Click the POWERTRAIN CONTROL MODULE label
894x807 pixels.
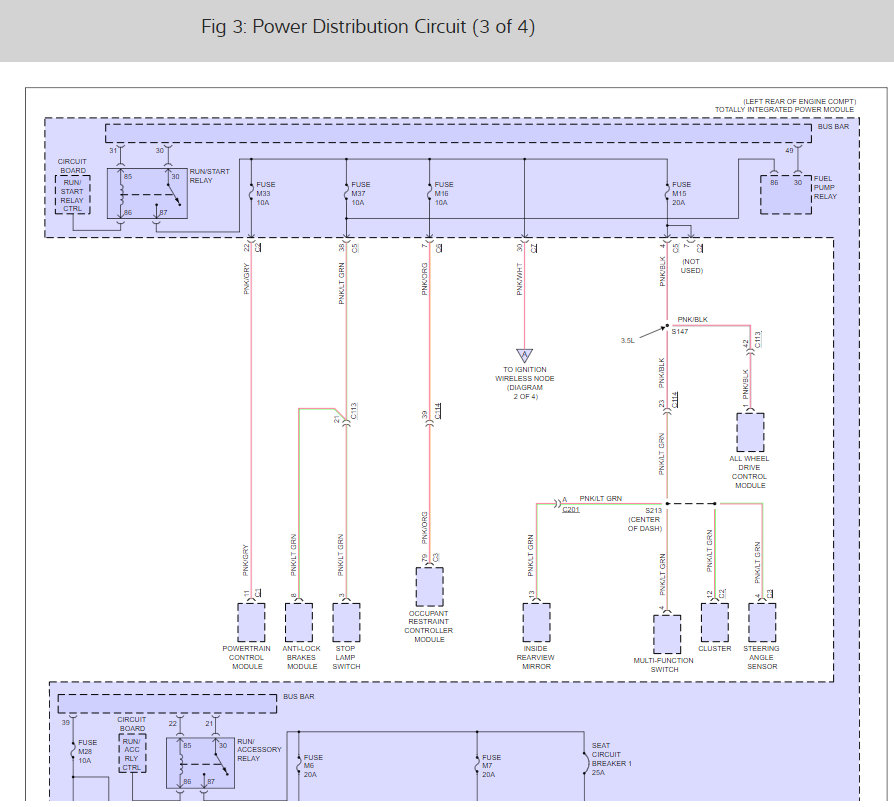coord(246,658)
